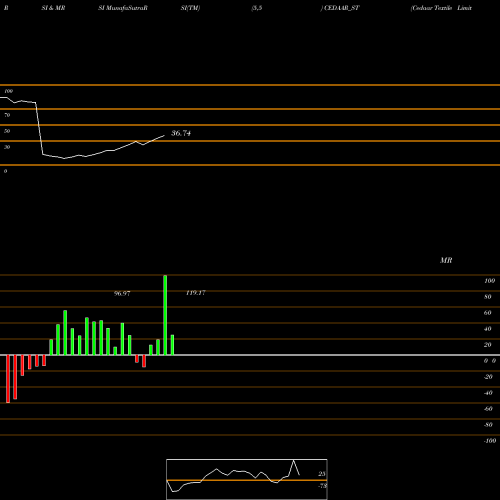Click the end of the RSI line

click(x=164, y=135)
